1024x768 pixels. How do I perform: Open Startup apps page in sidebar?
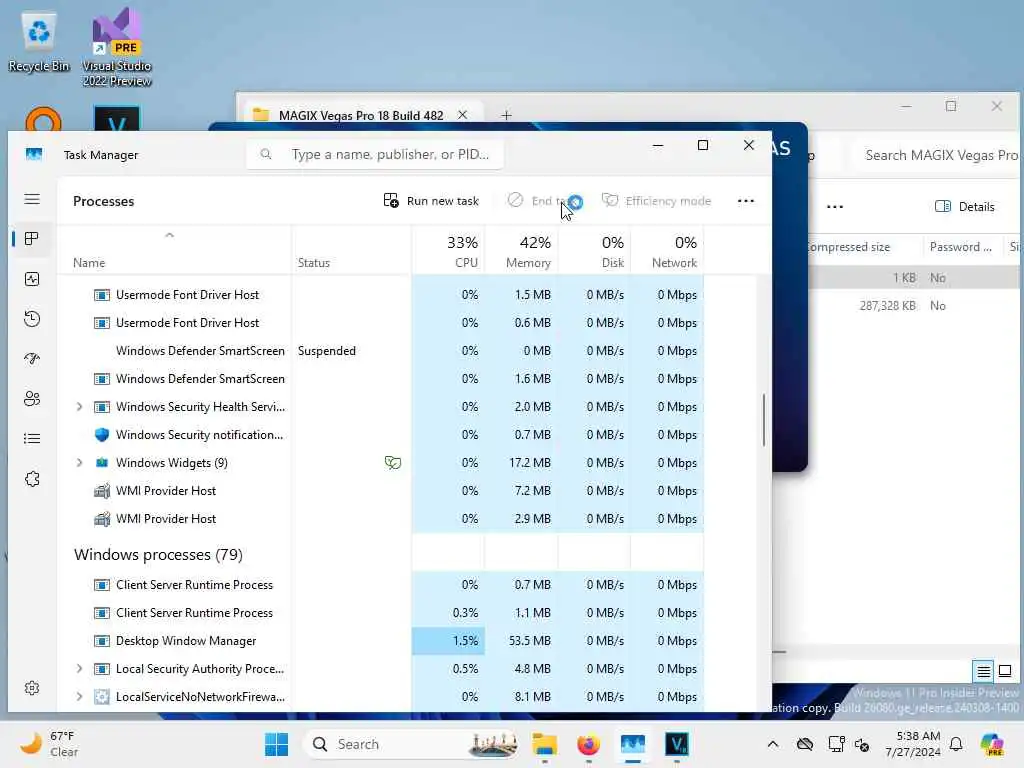[x=32, y=359]
